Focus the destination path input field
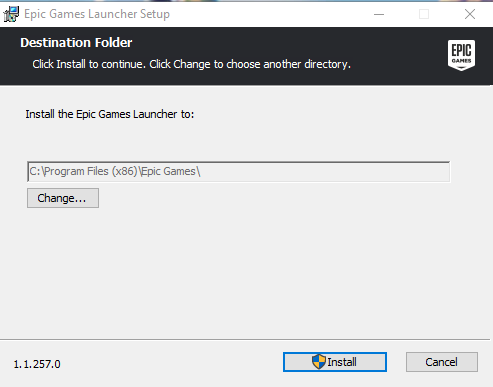This screenshot has height=387, width=493. tap(239, 172)
